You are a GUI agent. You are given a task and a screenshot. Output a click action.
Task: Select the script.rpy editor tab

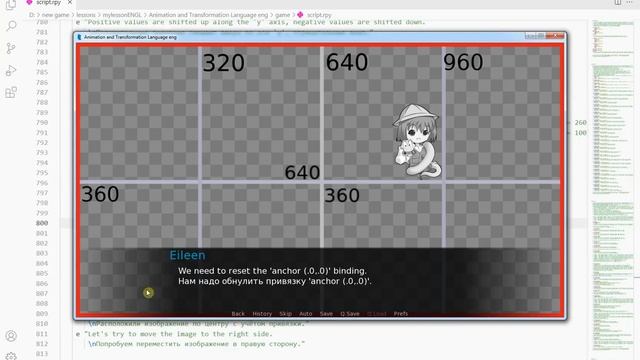click(x=48, y=2)
